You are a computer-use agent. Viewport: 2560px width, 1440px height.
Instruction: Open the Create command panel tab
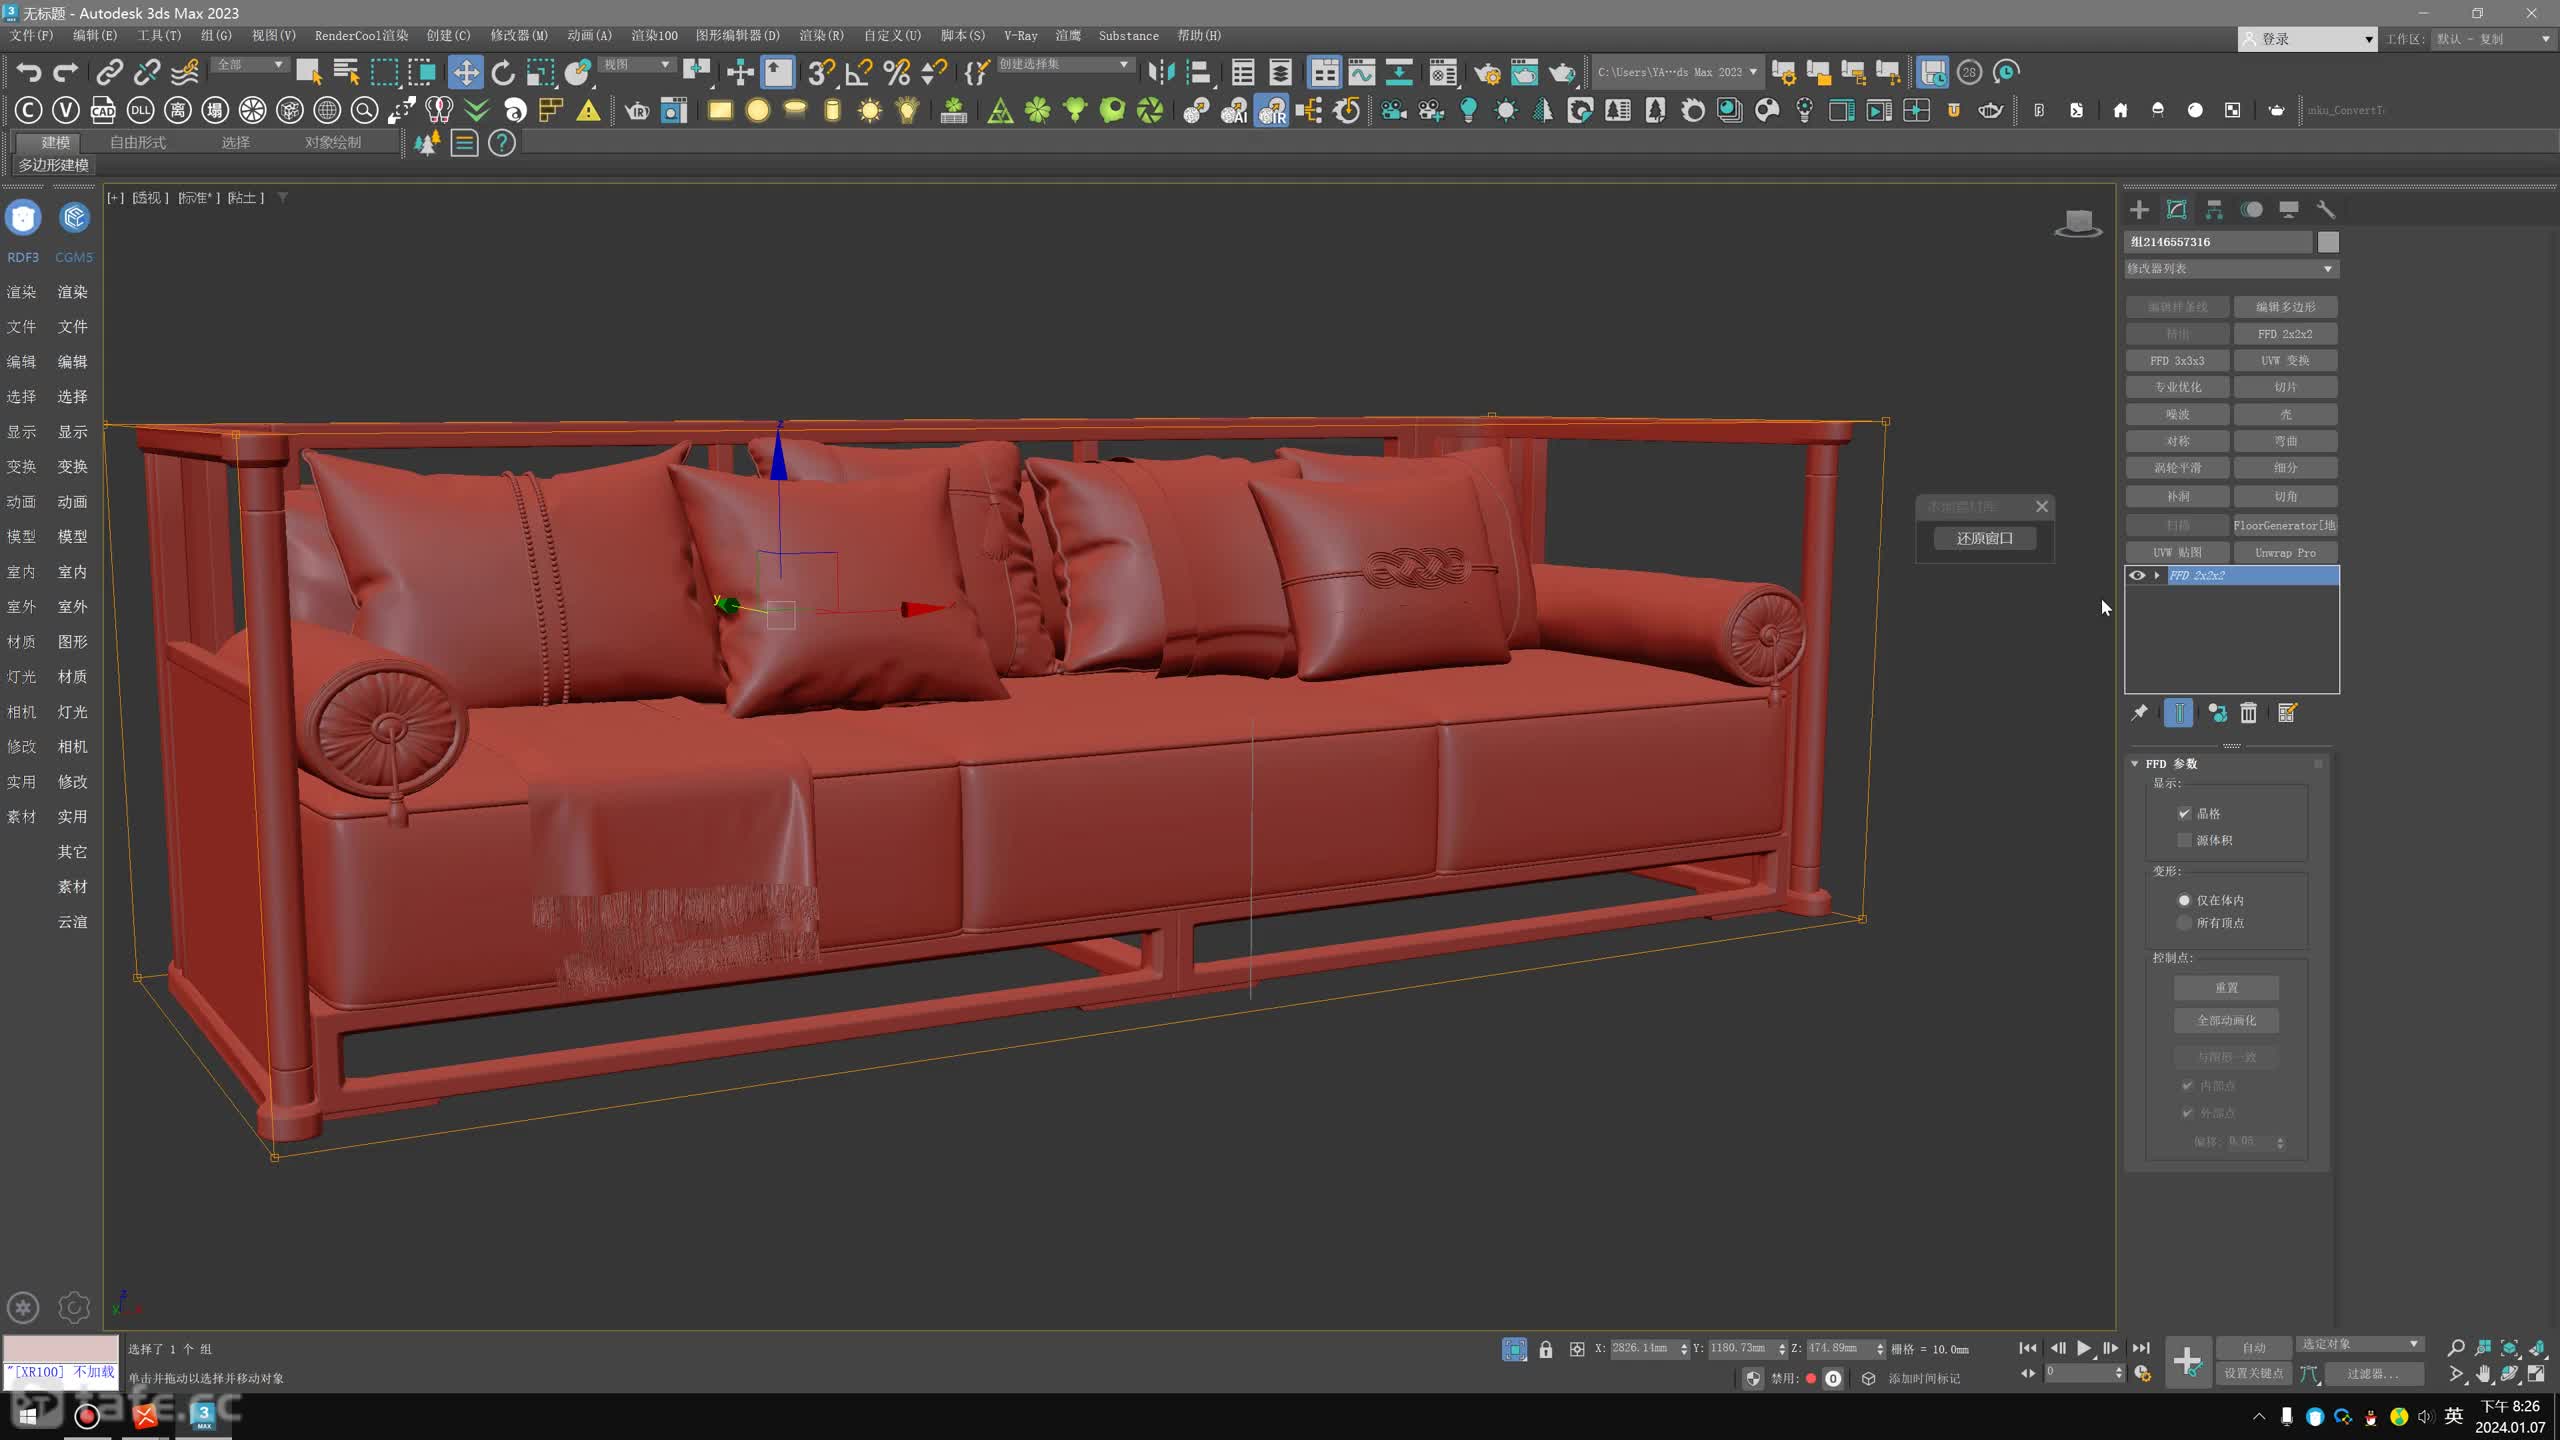pyautogui.click(x=2139, y=210)
